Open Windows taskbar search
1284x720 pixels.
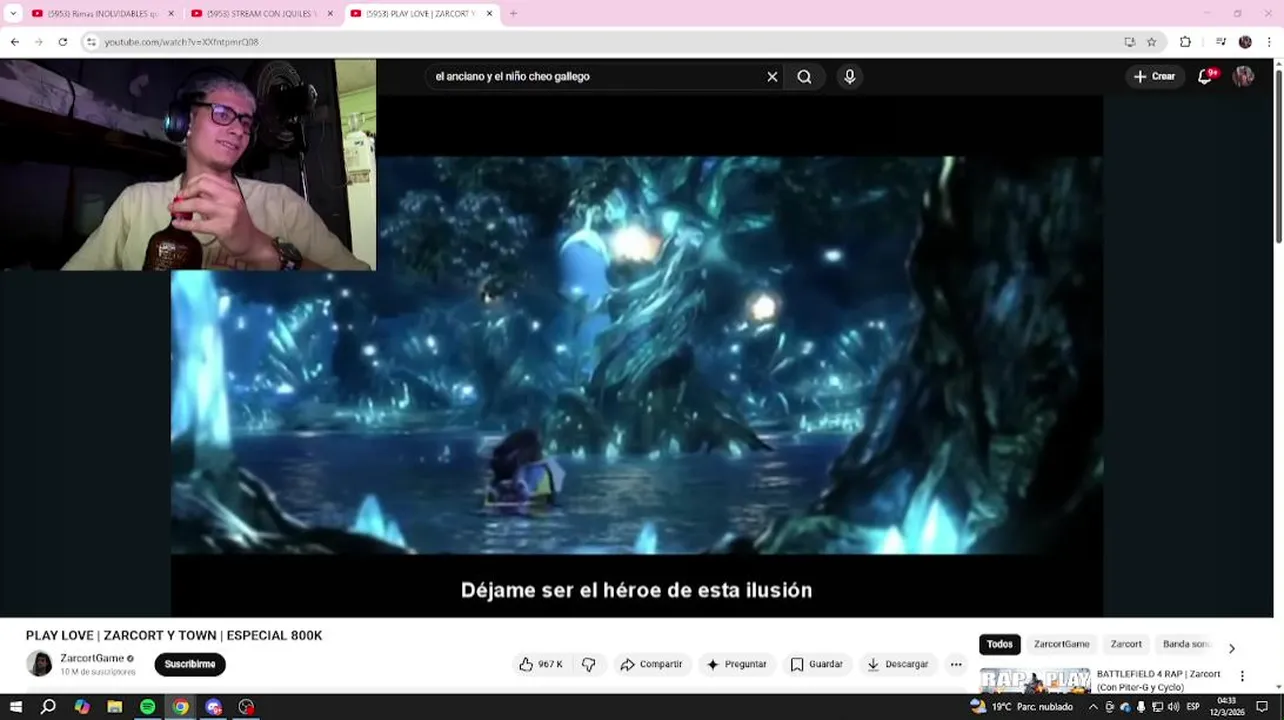tap(48, 707)
